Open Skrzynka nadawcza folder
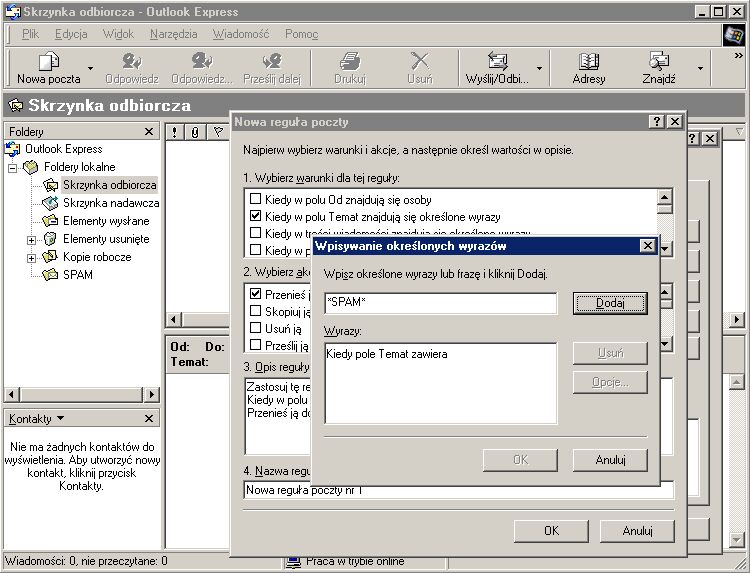The image size is (750, 573). point(111,203)
